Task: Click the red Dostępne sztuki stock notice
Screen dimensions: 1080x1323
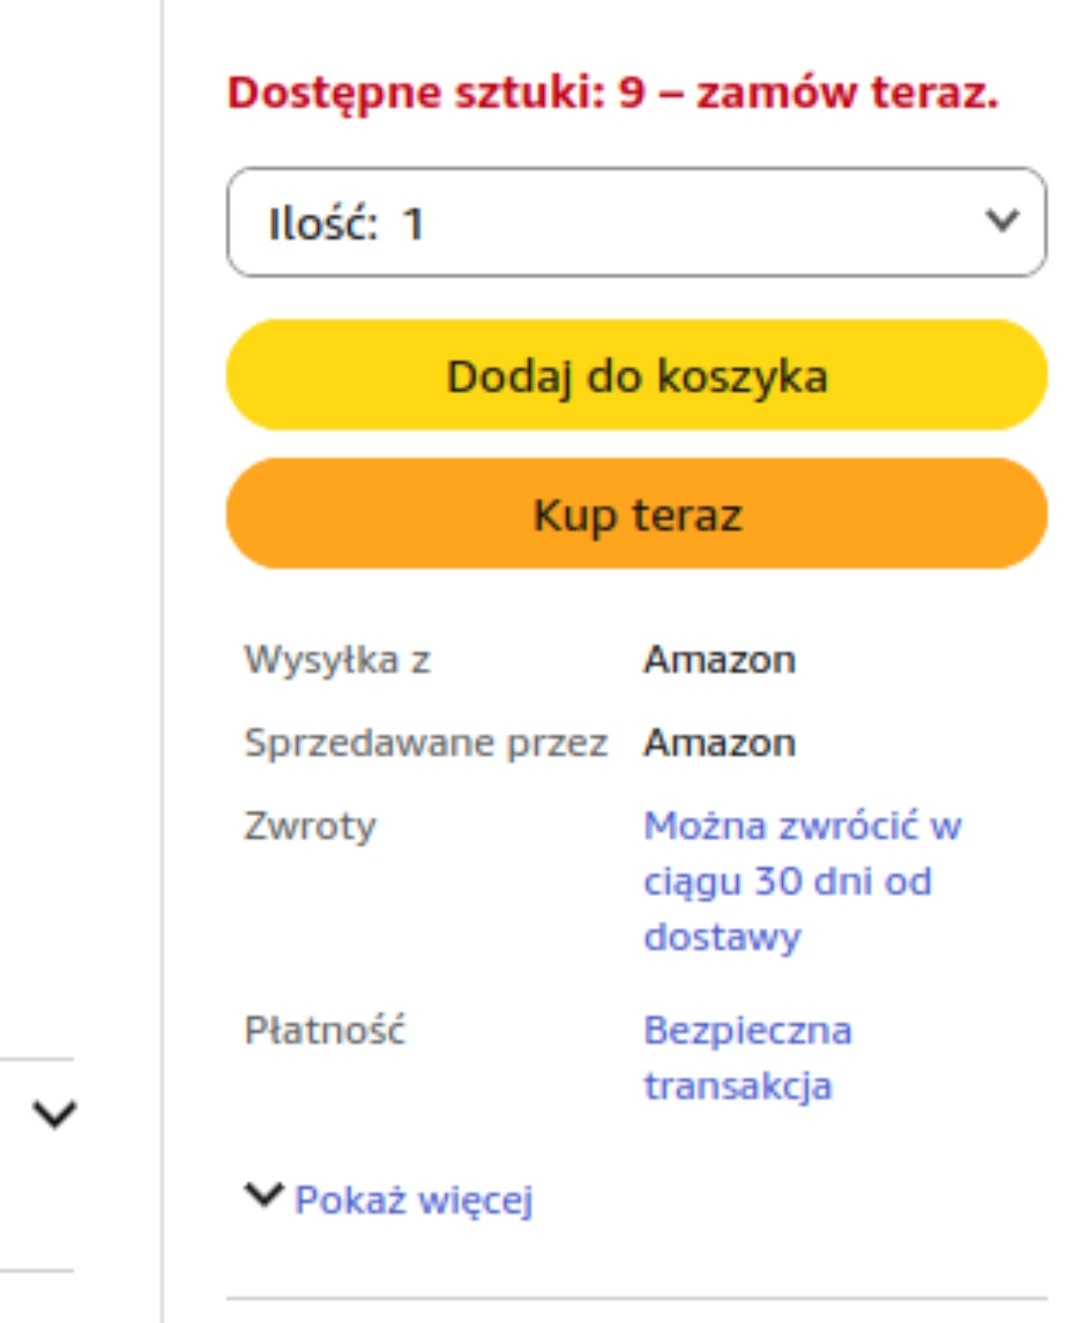Action: [x=612, y=93]
